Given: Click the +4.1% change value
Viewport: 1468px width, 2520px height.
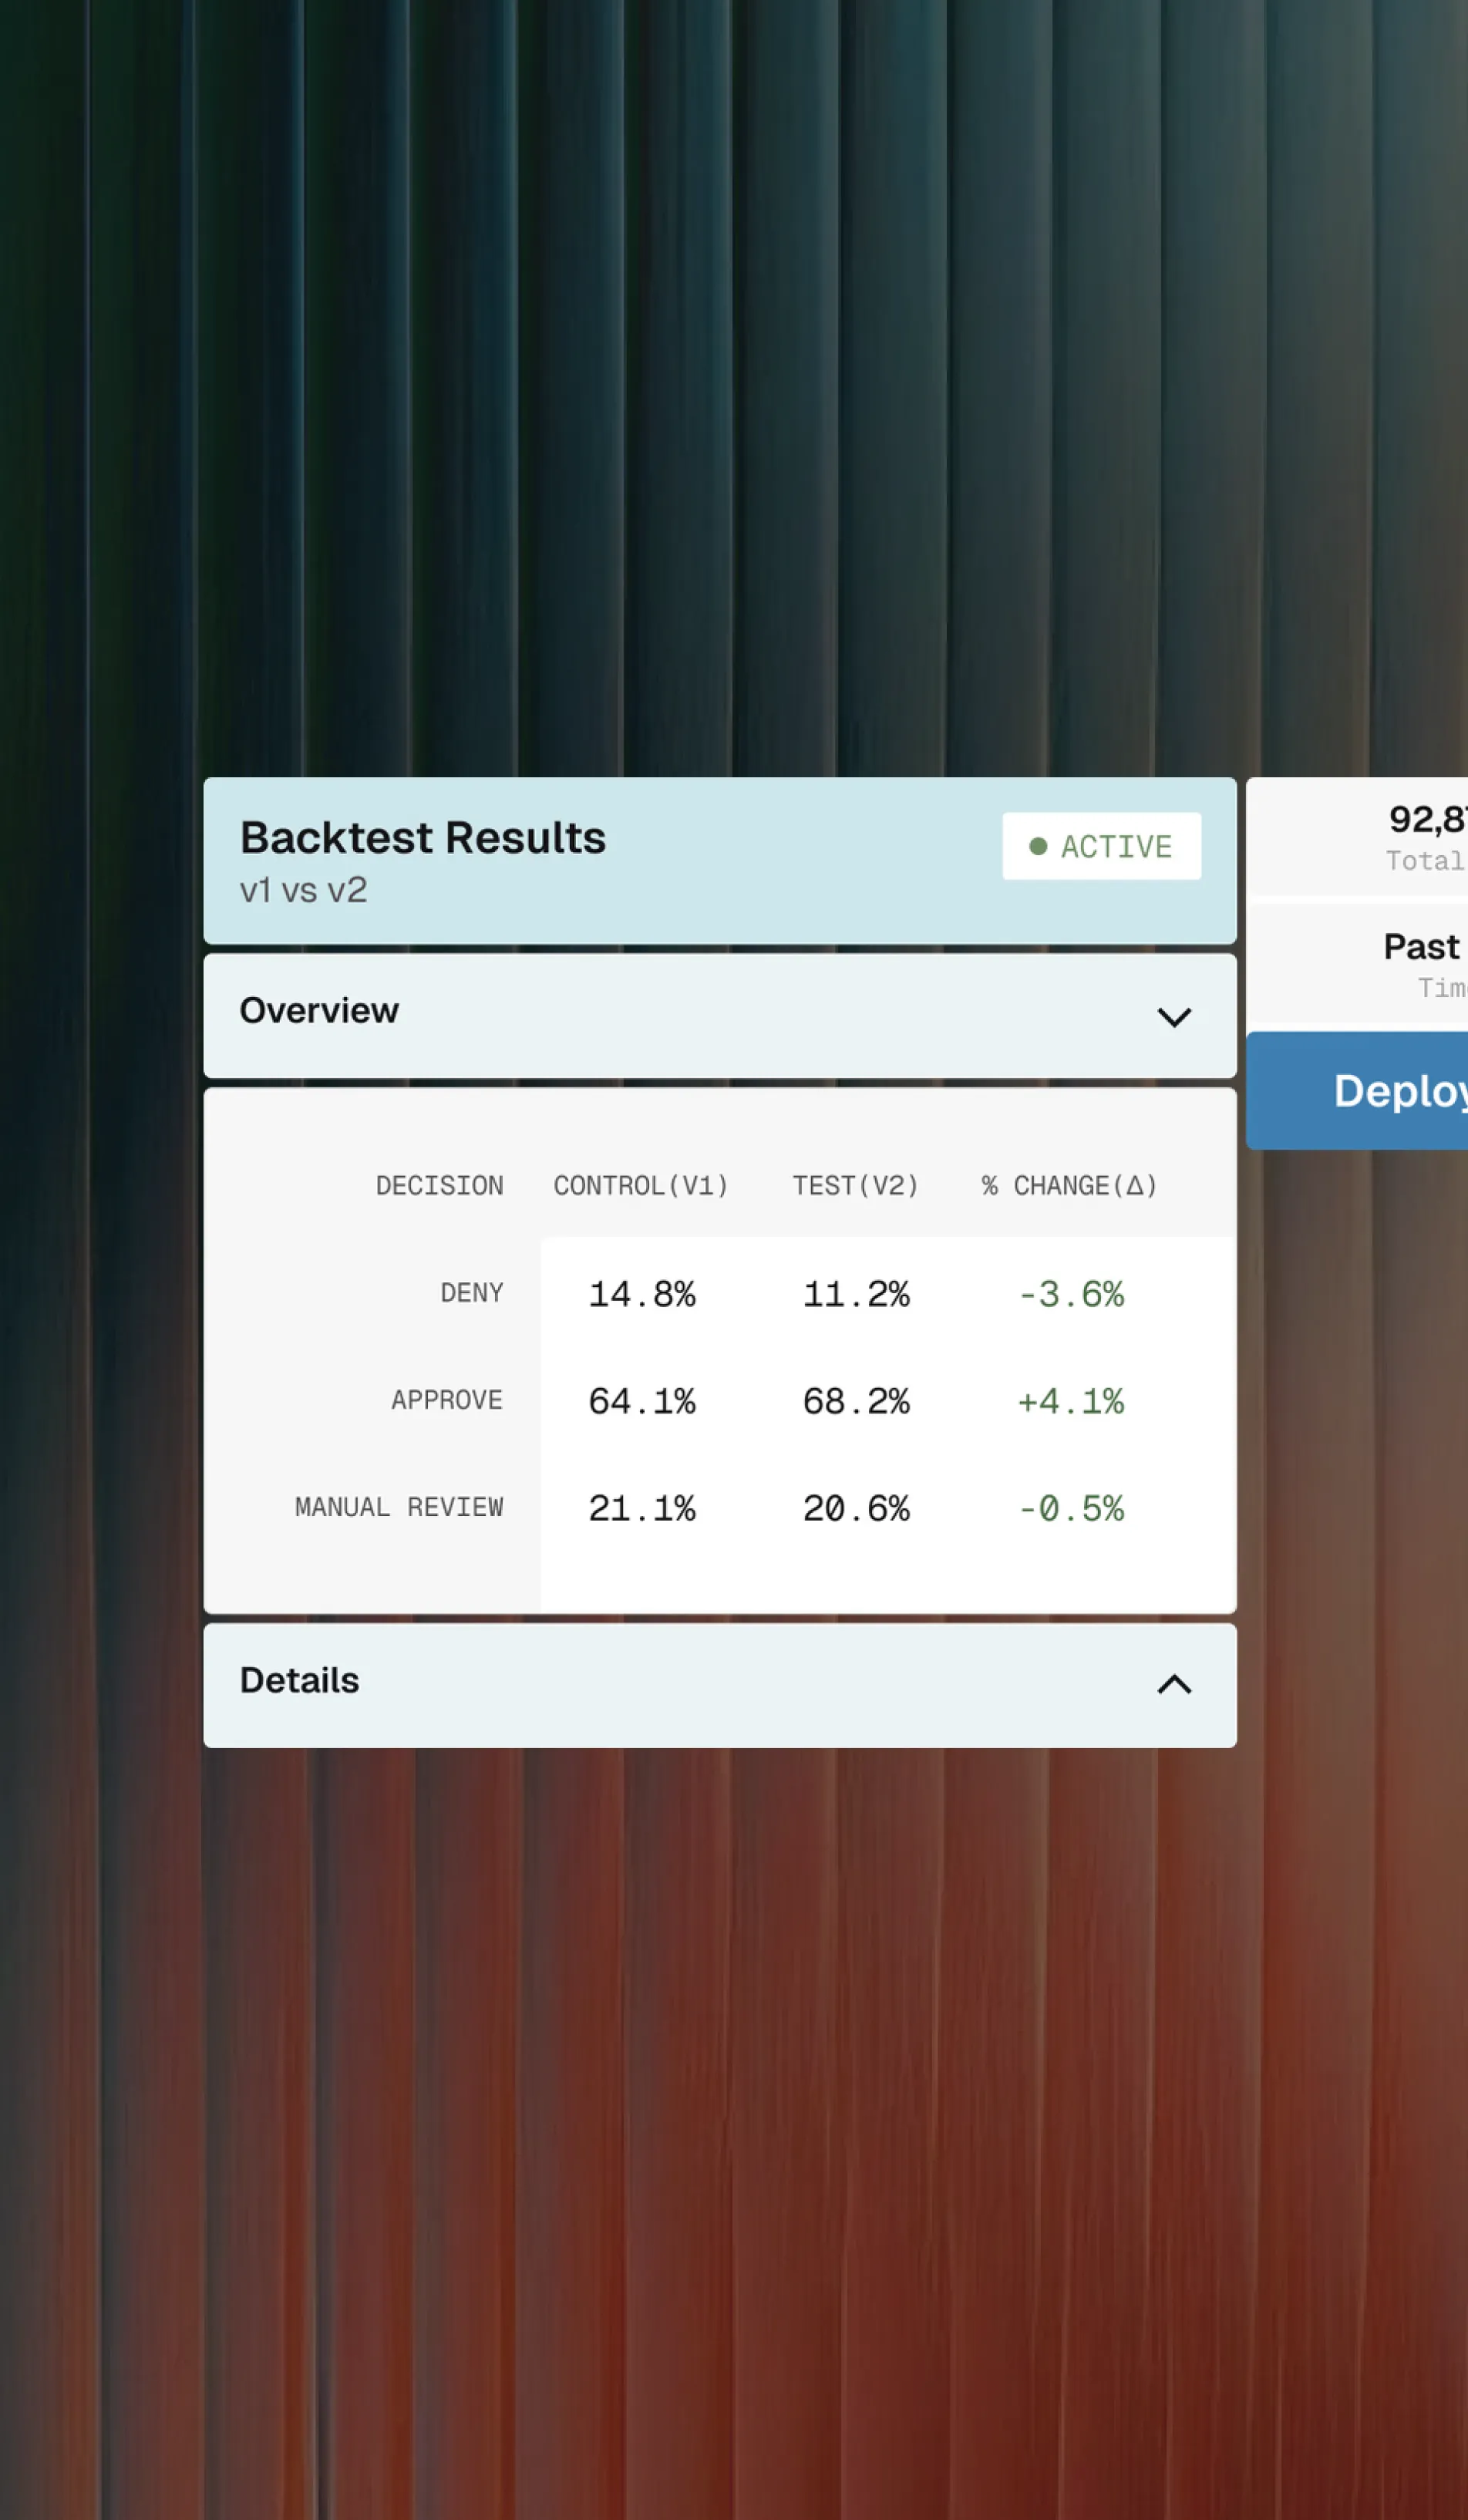Looking at the screenshot, I should click(1071, 1401).
